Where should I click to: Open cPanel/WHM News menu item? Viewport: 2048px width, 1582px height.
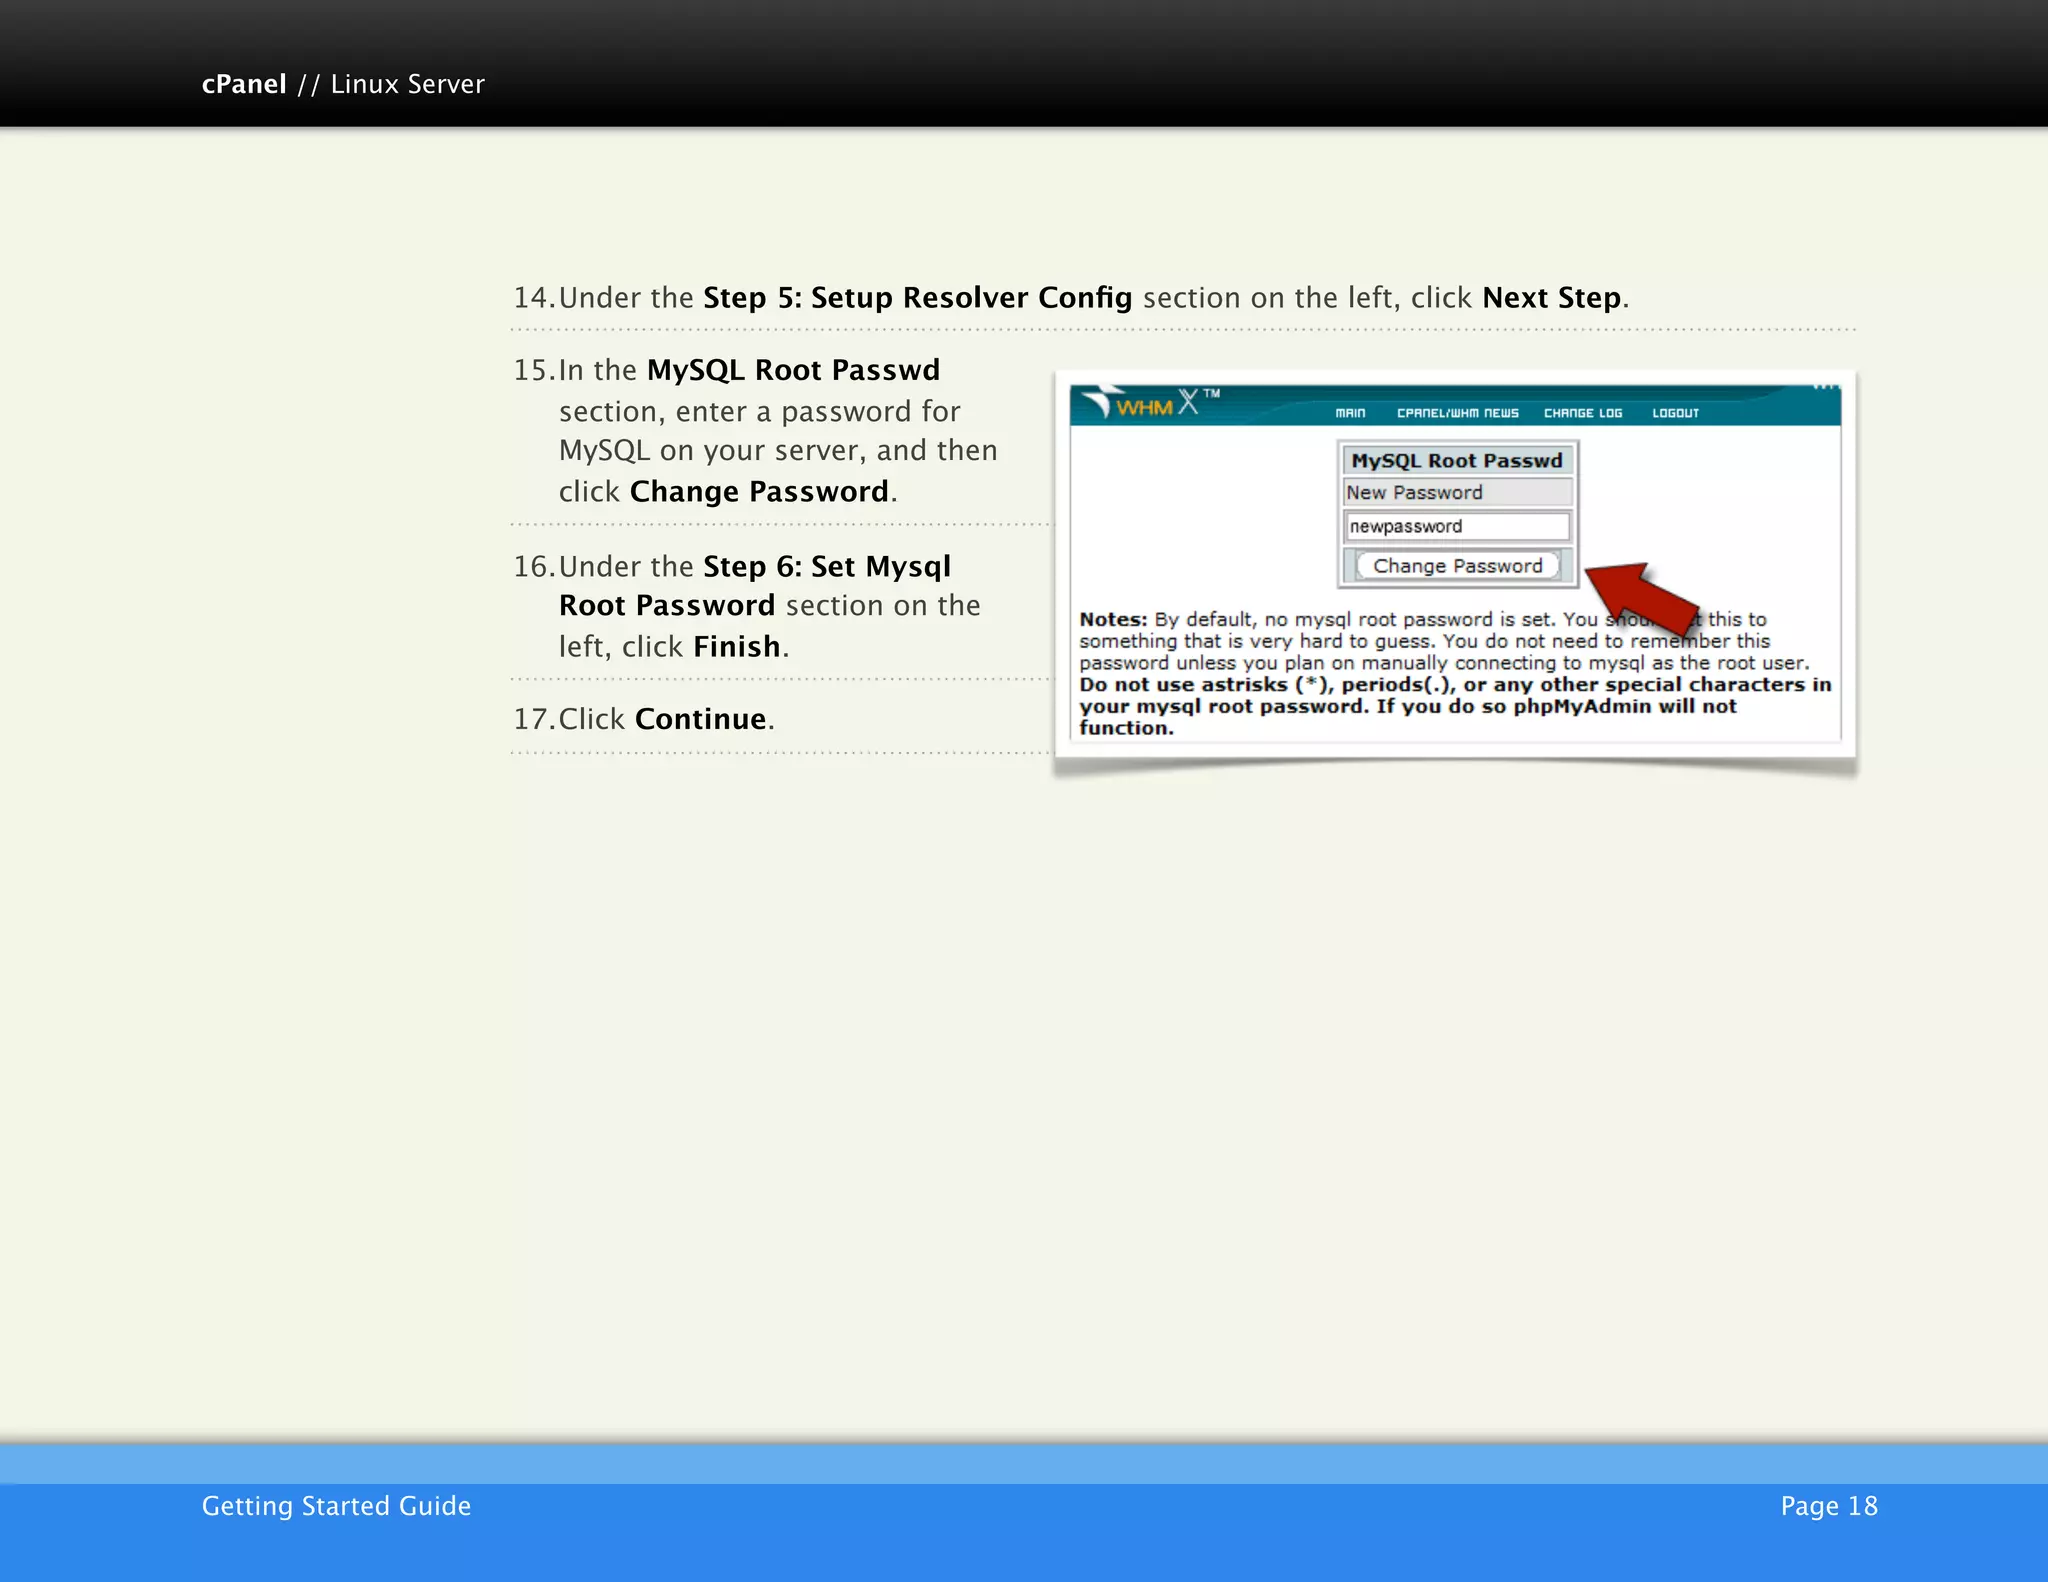click(x=1457, y=413)
